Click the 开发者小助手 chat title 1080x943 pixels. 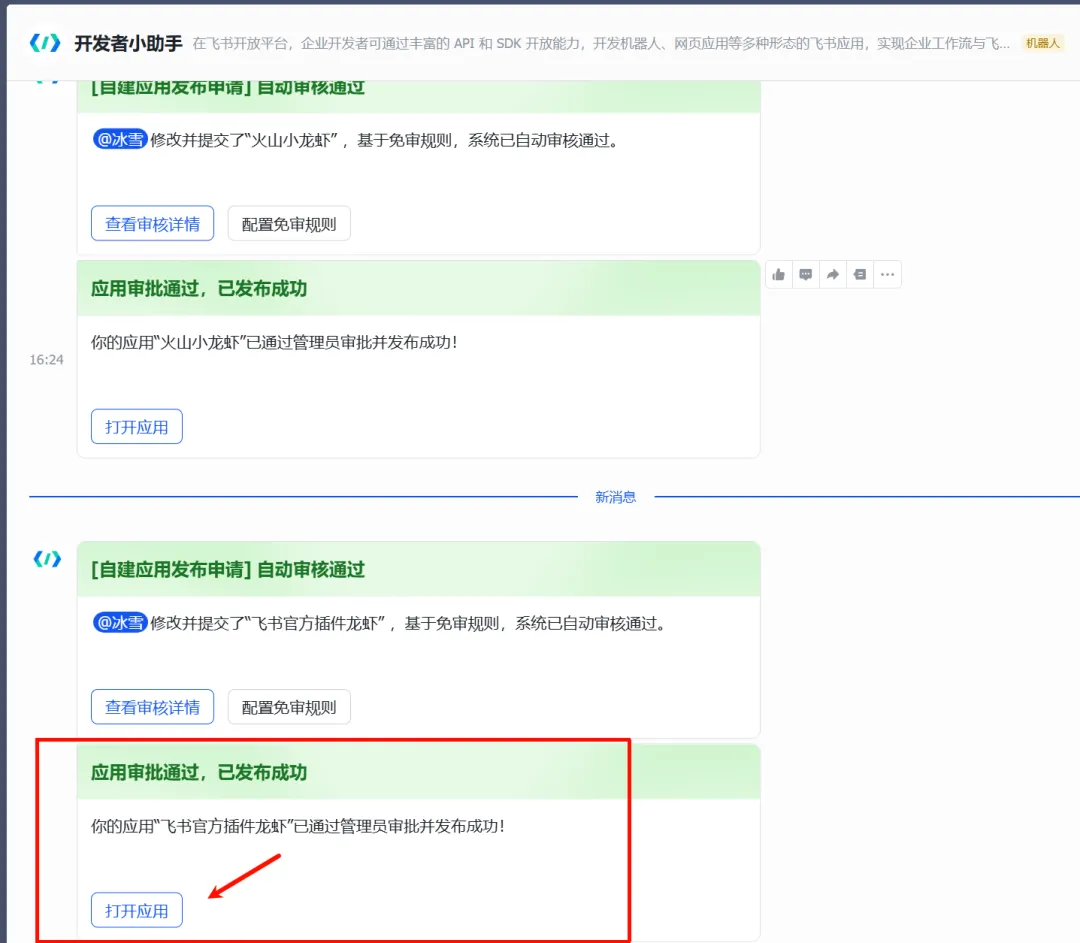(128, 43)
